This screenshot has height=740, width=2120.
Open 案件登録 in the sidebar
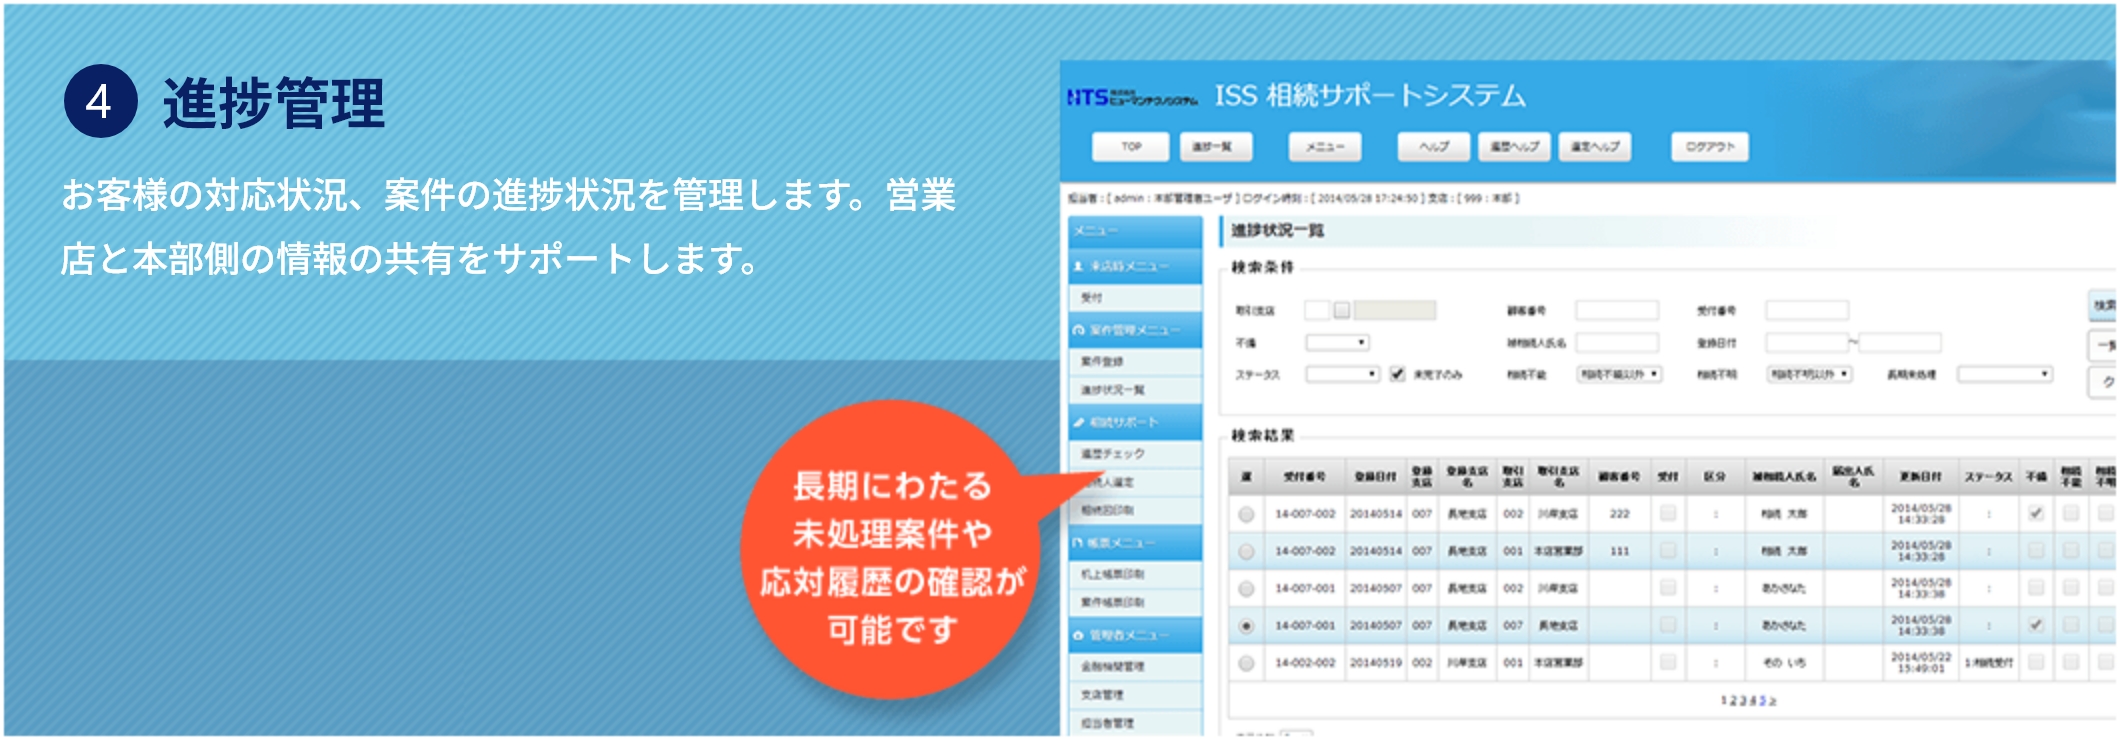point(1135,361)
